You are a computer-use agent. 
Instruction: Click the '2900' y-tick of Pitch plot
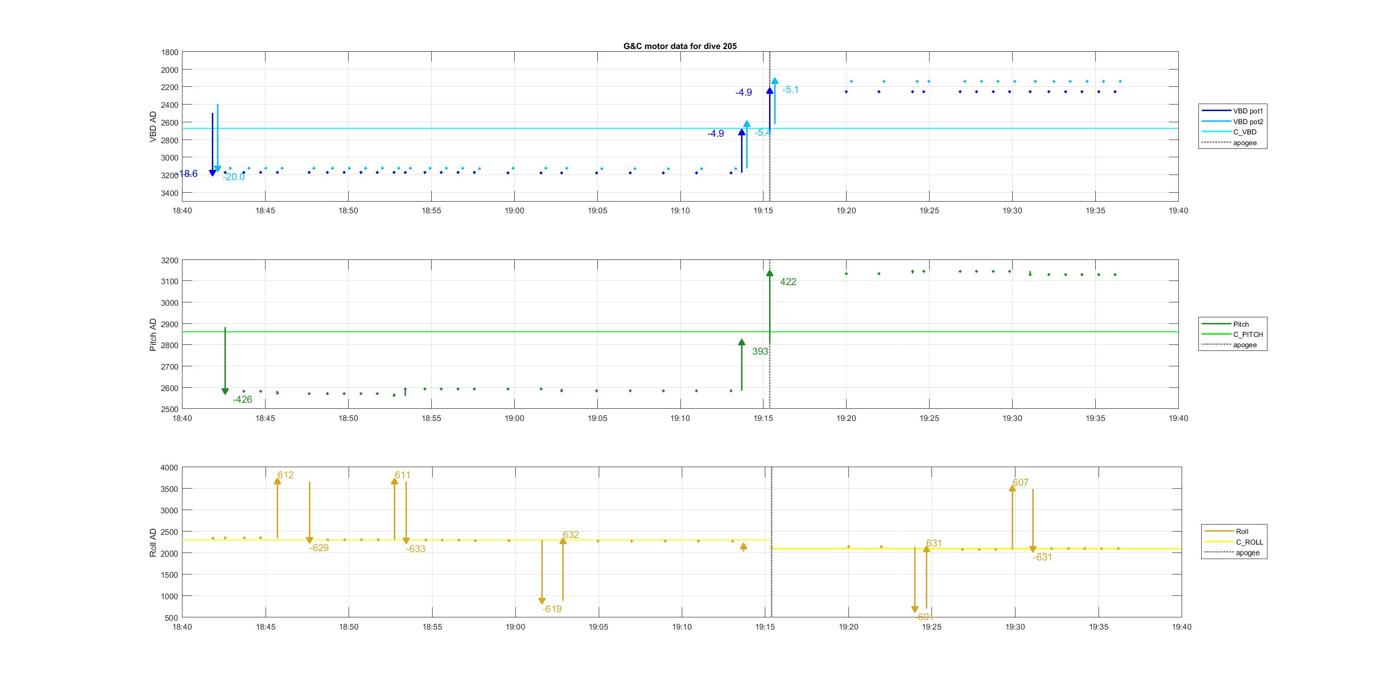click(x=170, y=324)
